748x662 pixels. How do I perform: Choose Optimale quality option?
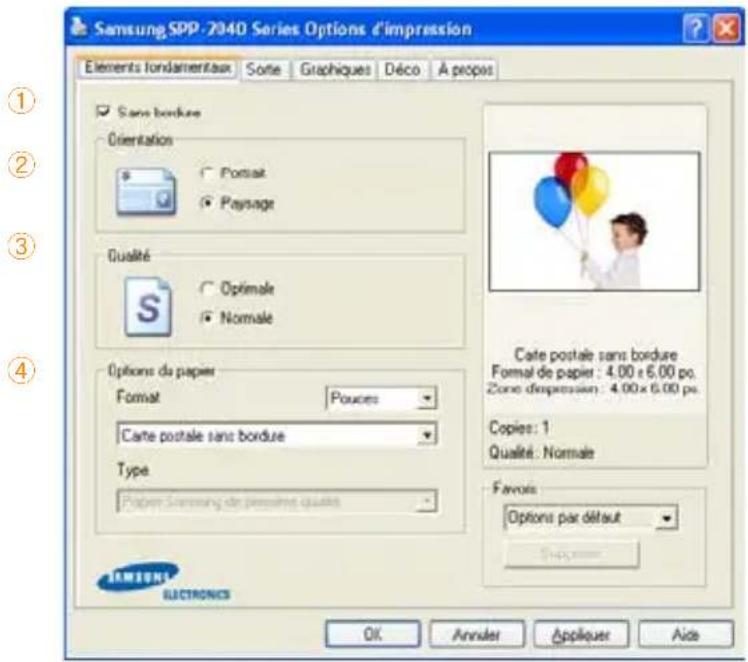tap(207, 289)
